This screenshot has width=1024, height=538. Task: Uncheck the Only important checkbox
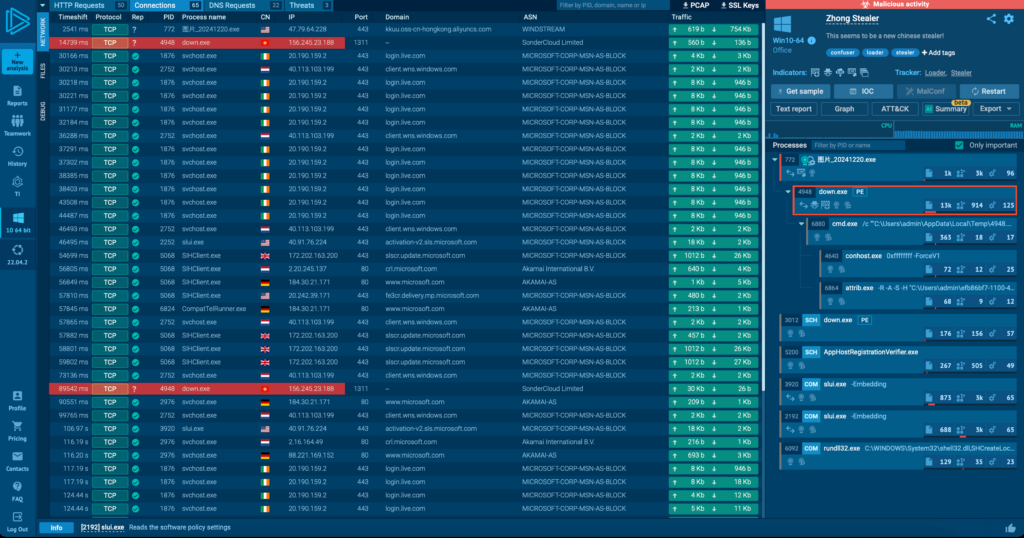coord(959,145)
